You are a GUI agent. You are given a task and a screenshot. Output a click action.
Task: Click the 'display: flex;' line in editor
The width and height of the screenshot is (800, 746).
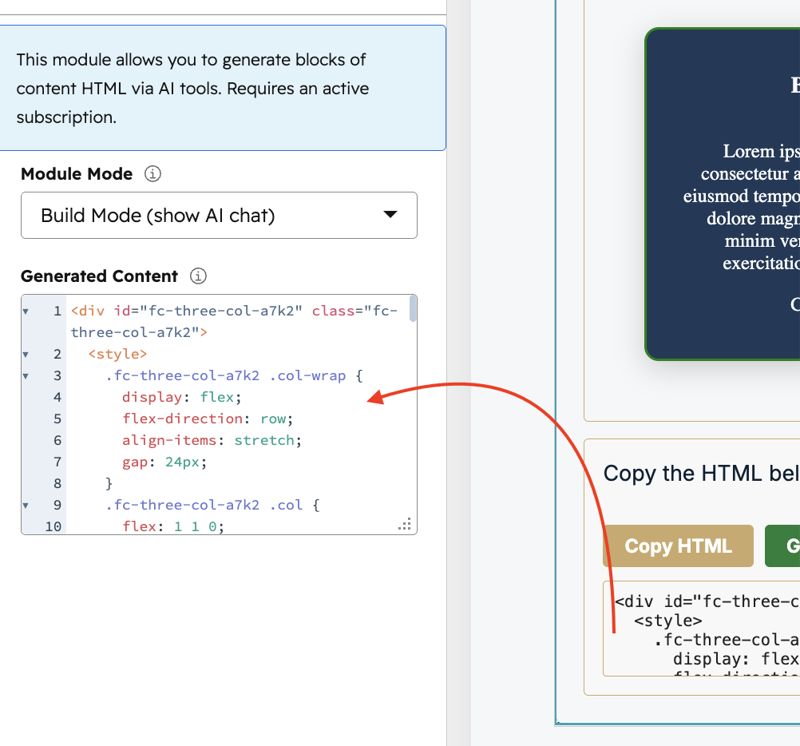181,397
